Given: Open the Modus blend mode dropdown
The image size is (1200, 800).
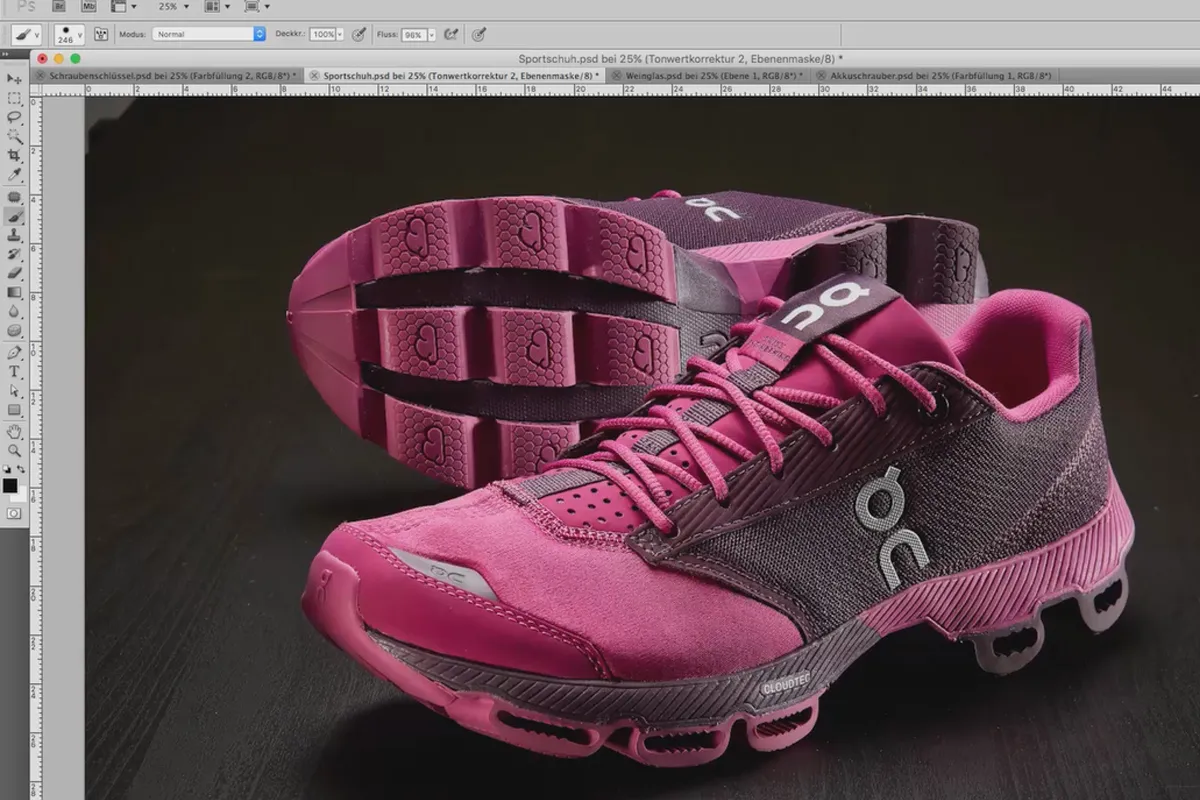Looking at the screenshot, I should [x=208, y=34].
